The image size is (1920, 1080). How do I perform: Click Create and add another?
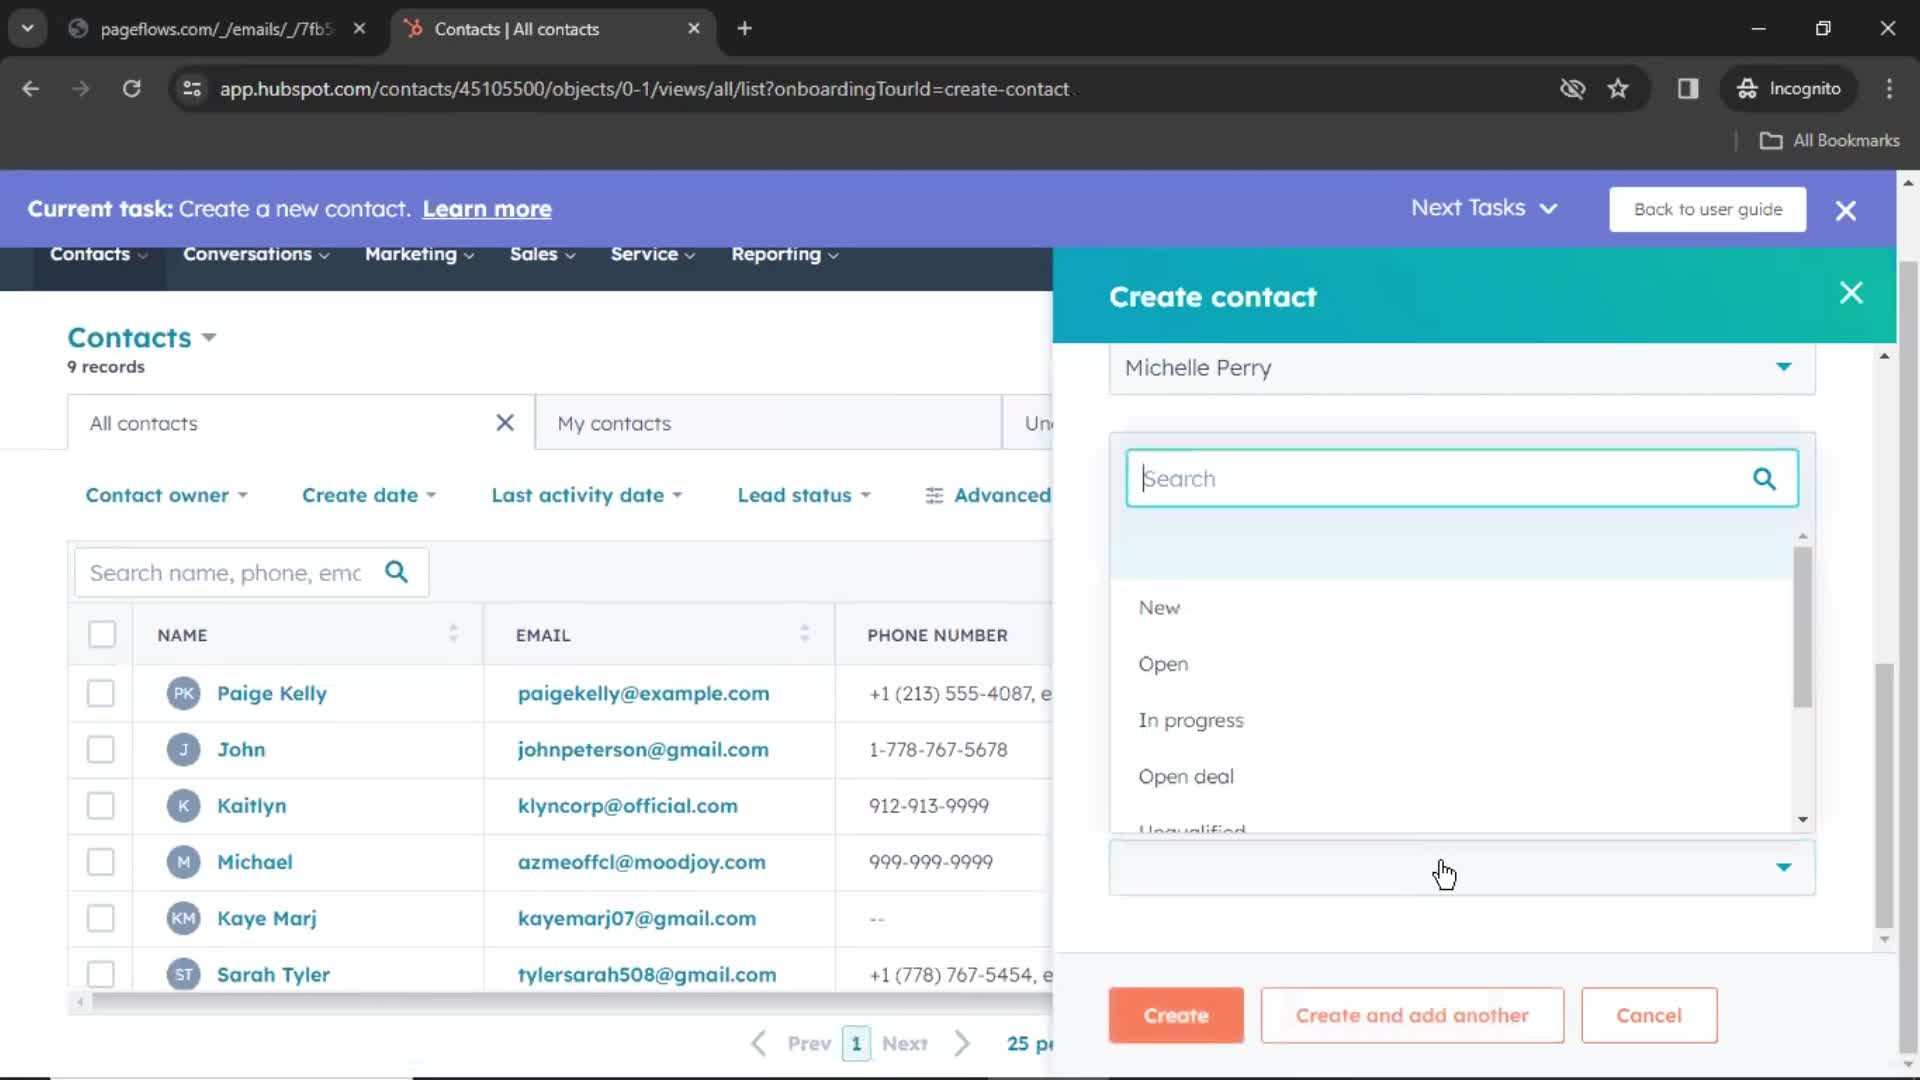(x=1412, y=1016)
